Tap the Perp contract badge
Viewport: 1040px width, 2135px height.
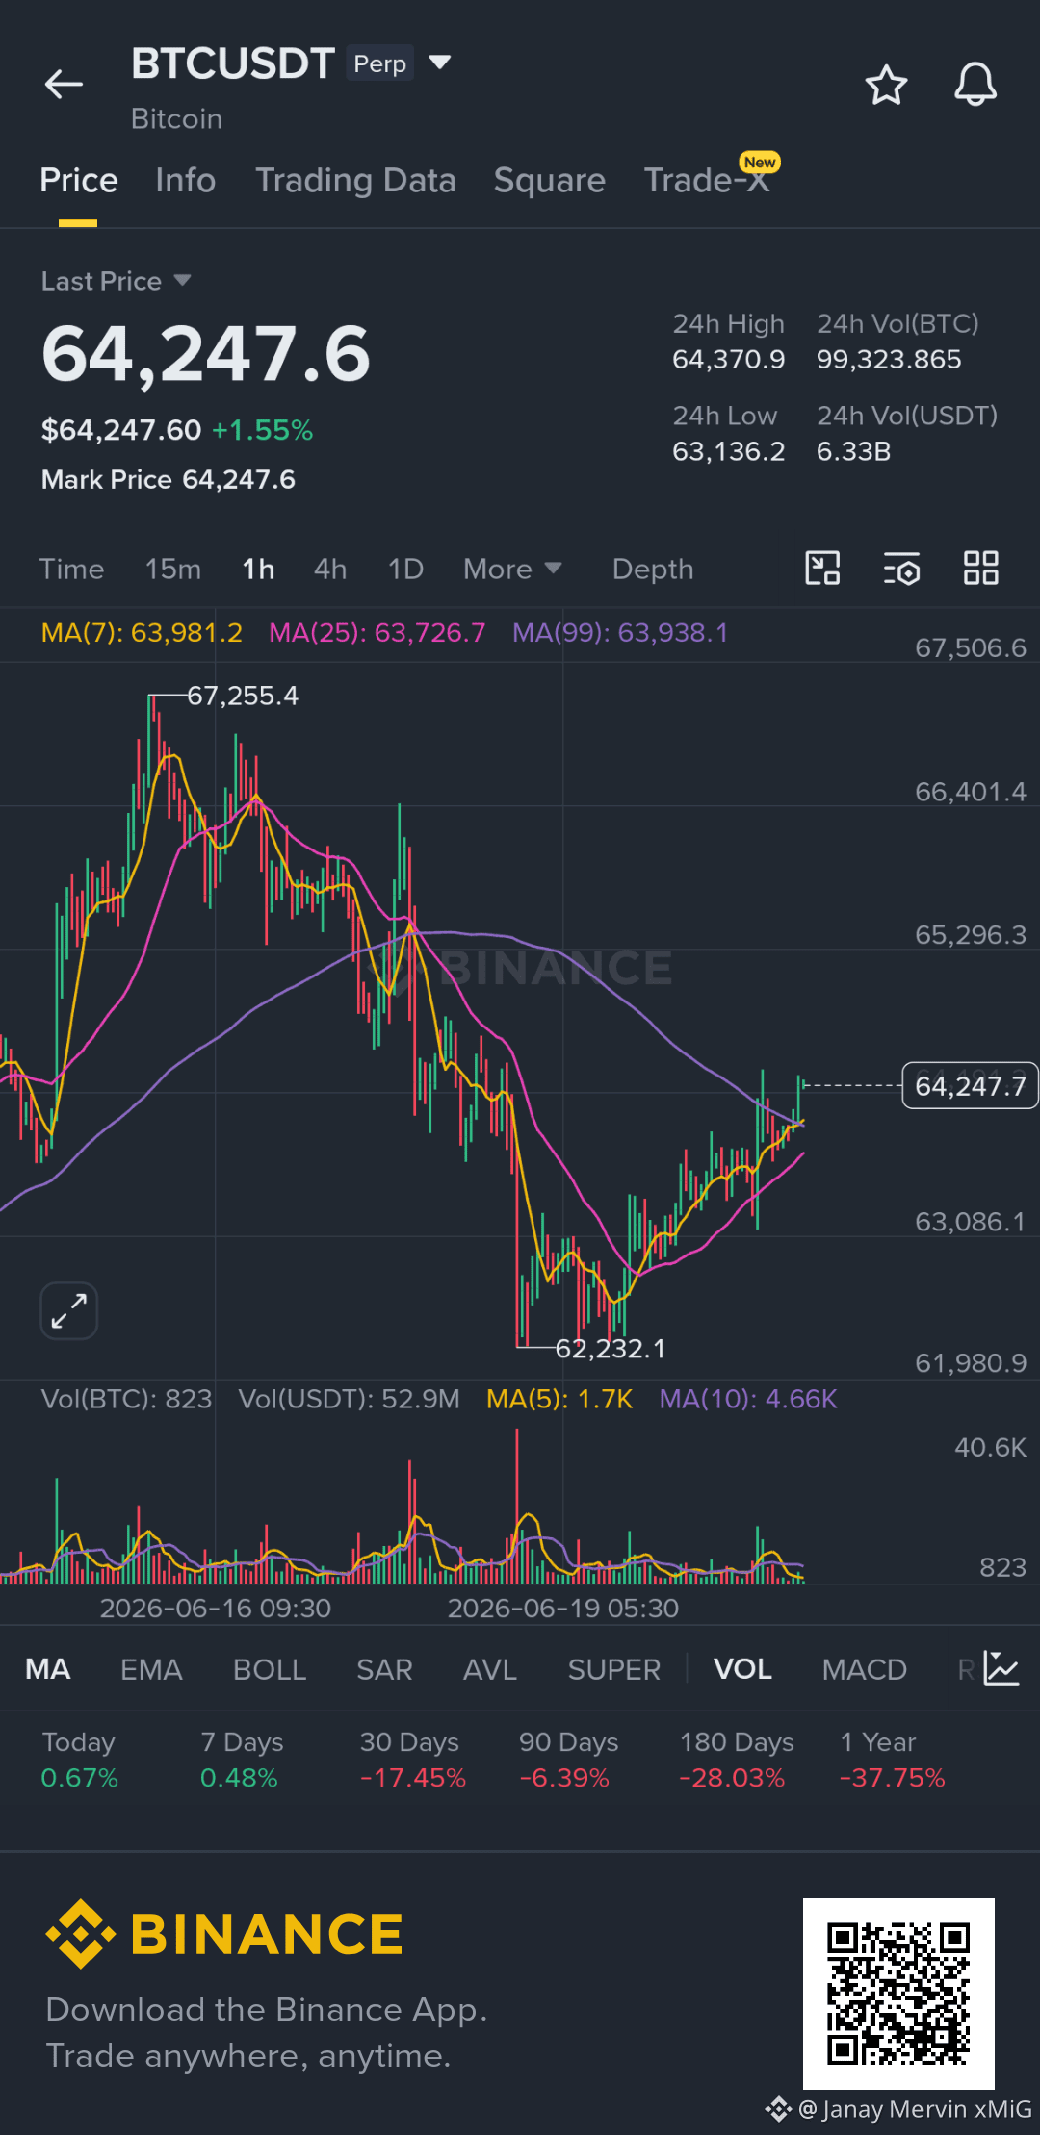click(380, 63)
